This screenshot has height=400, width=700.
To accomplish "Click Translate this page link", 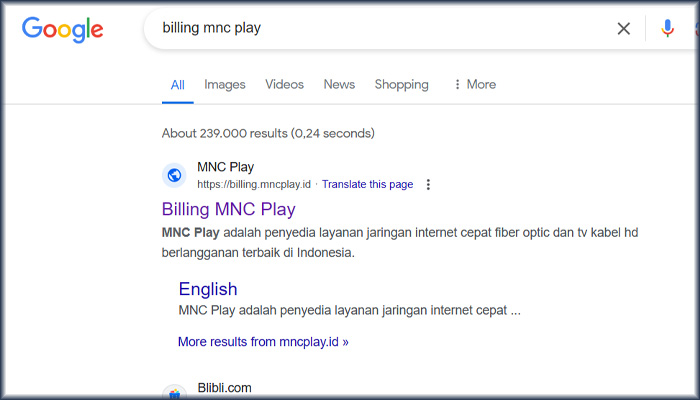I will [367, 184].
